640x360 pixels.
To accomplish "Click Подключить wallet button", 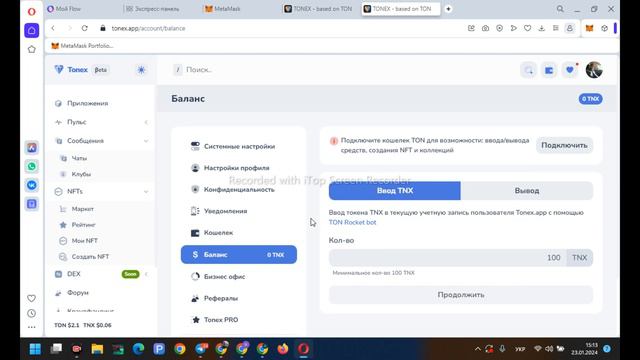I will [564, 145].
